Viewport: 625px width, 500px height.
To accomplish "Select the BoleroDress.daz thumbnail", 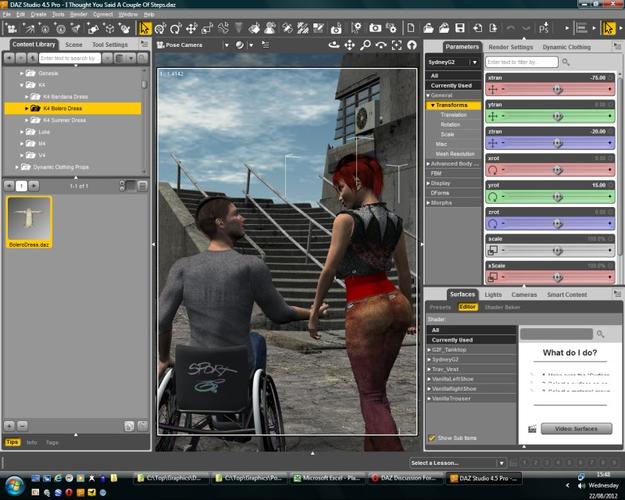I will [x=29, y=218].
